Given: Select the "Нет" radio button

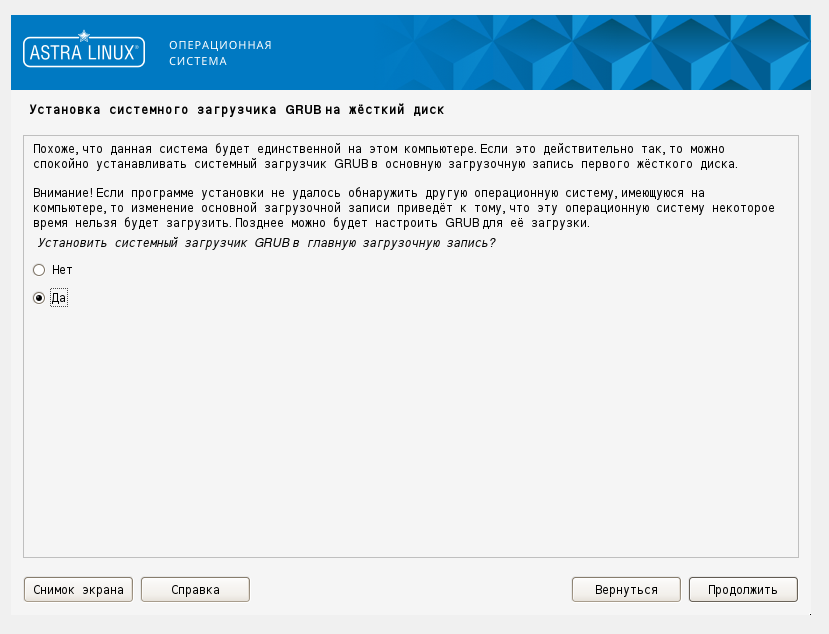Looking at the screenshot, I should click(x=39, y=270).
